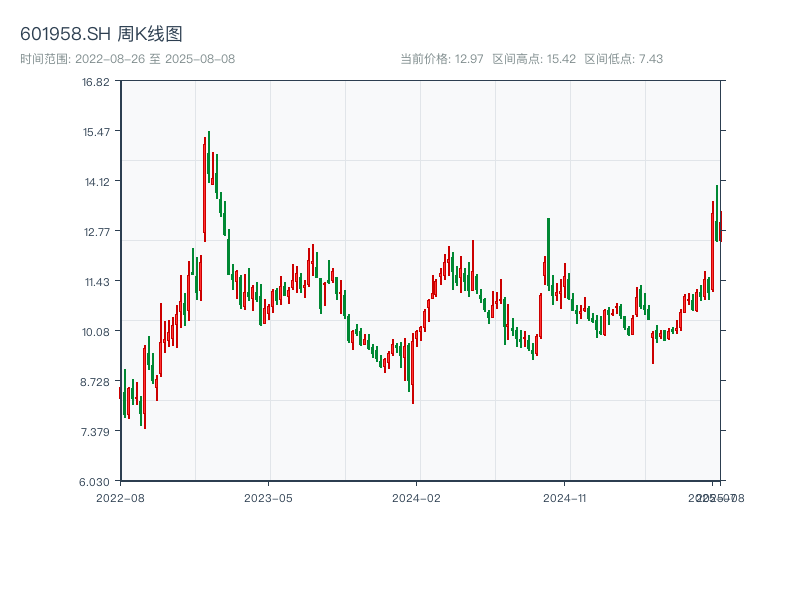
Task: Click the 8.728 y-axis price label
Action: coord(96,382)
